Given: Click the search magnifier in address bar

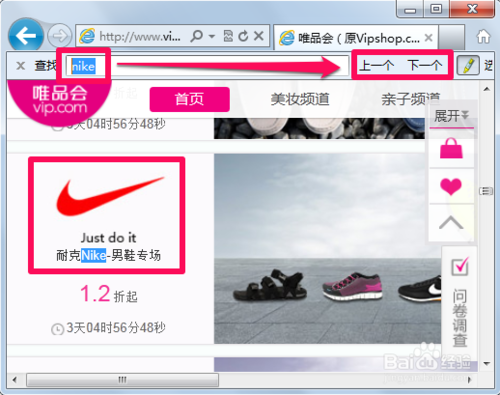Looking at the screenshot, I should 196,36.
